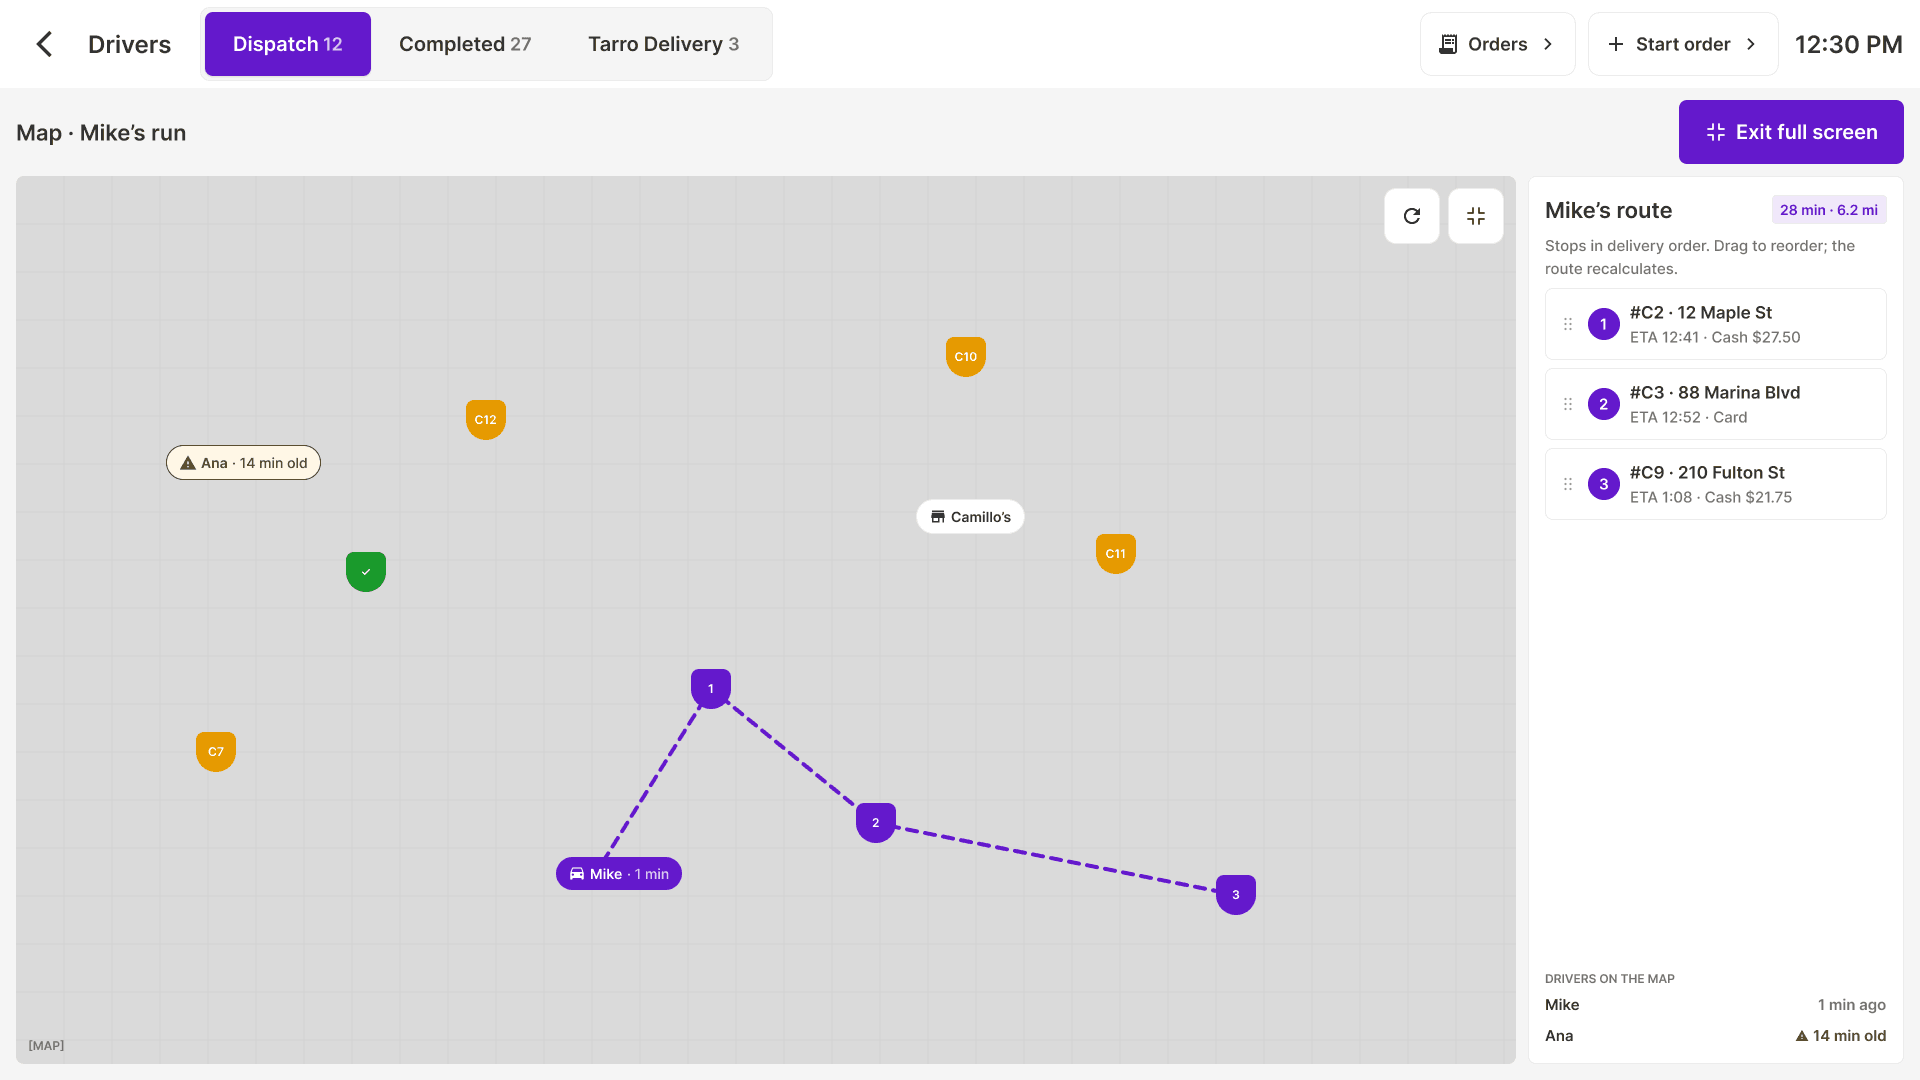Image resolution: width=1920 pixels, height=1080 pixels.
Task: Open the #C2 12 Maple St stop
Action: point(1716,324)
